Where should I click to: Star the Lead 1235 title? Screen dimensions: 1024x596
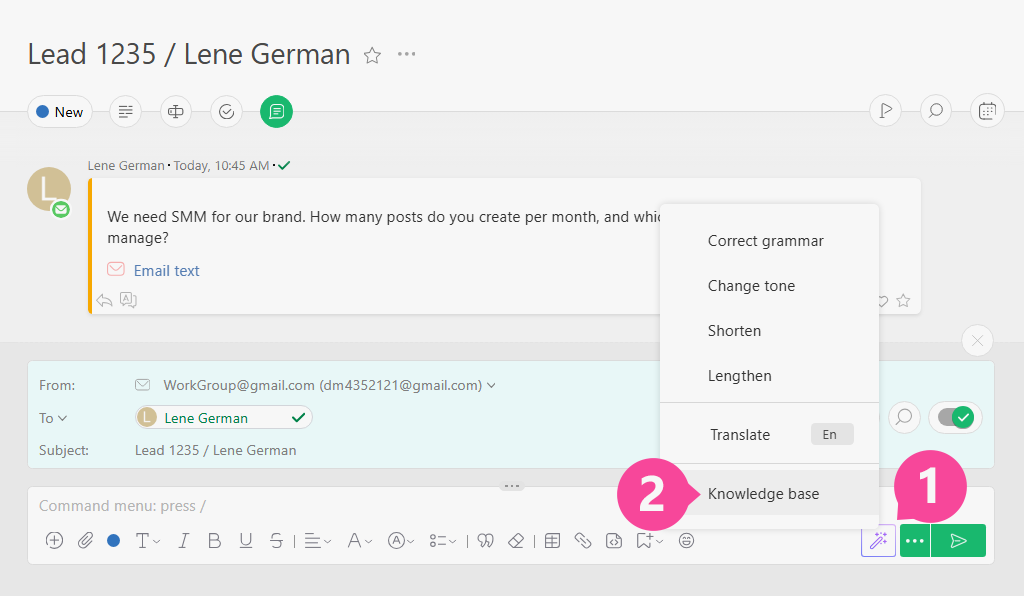click(372, 55)
